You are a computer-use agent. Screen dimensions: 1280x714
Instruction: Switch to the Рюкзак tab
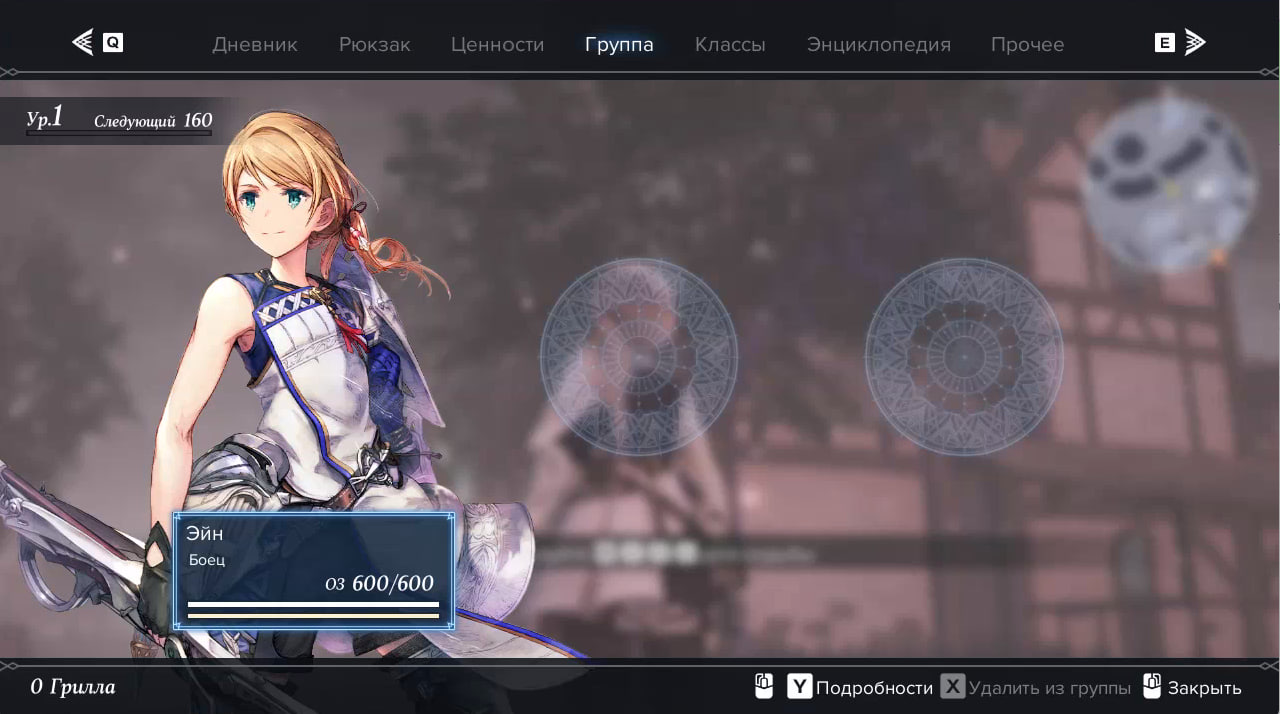(x=375, y=45)
